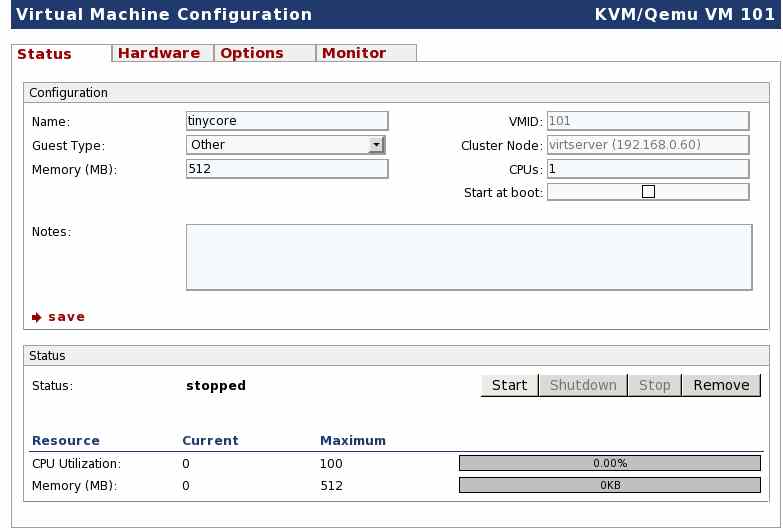783x530 pixels.
Task: Click the Memory (MB) input field
Action: 287,169
